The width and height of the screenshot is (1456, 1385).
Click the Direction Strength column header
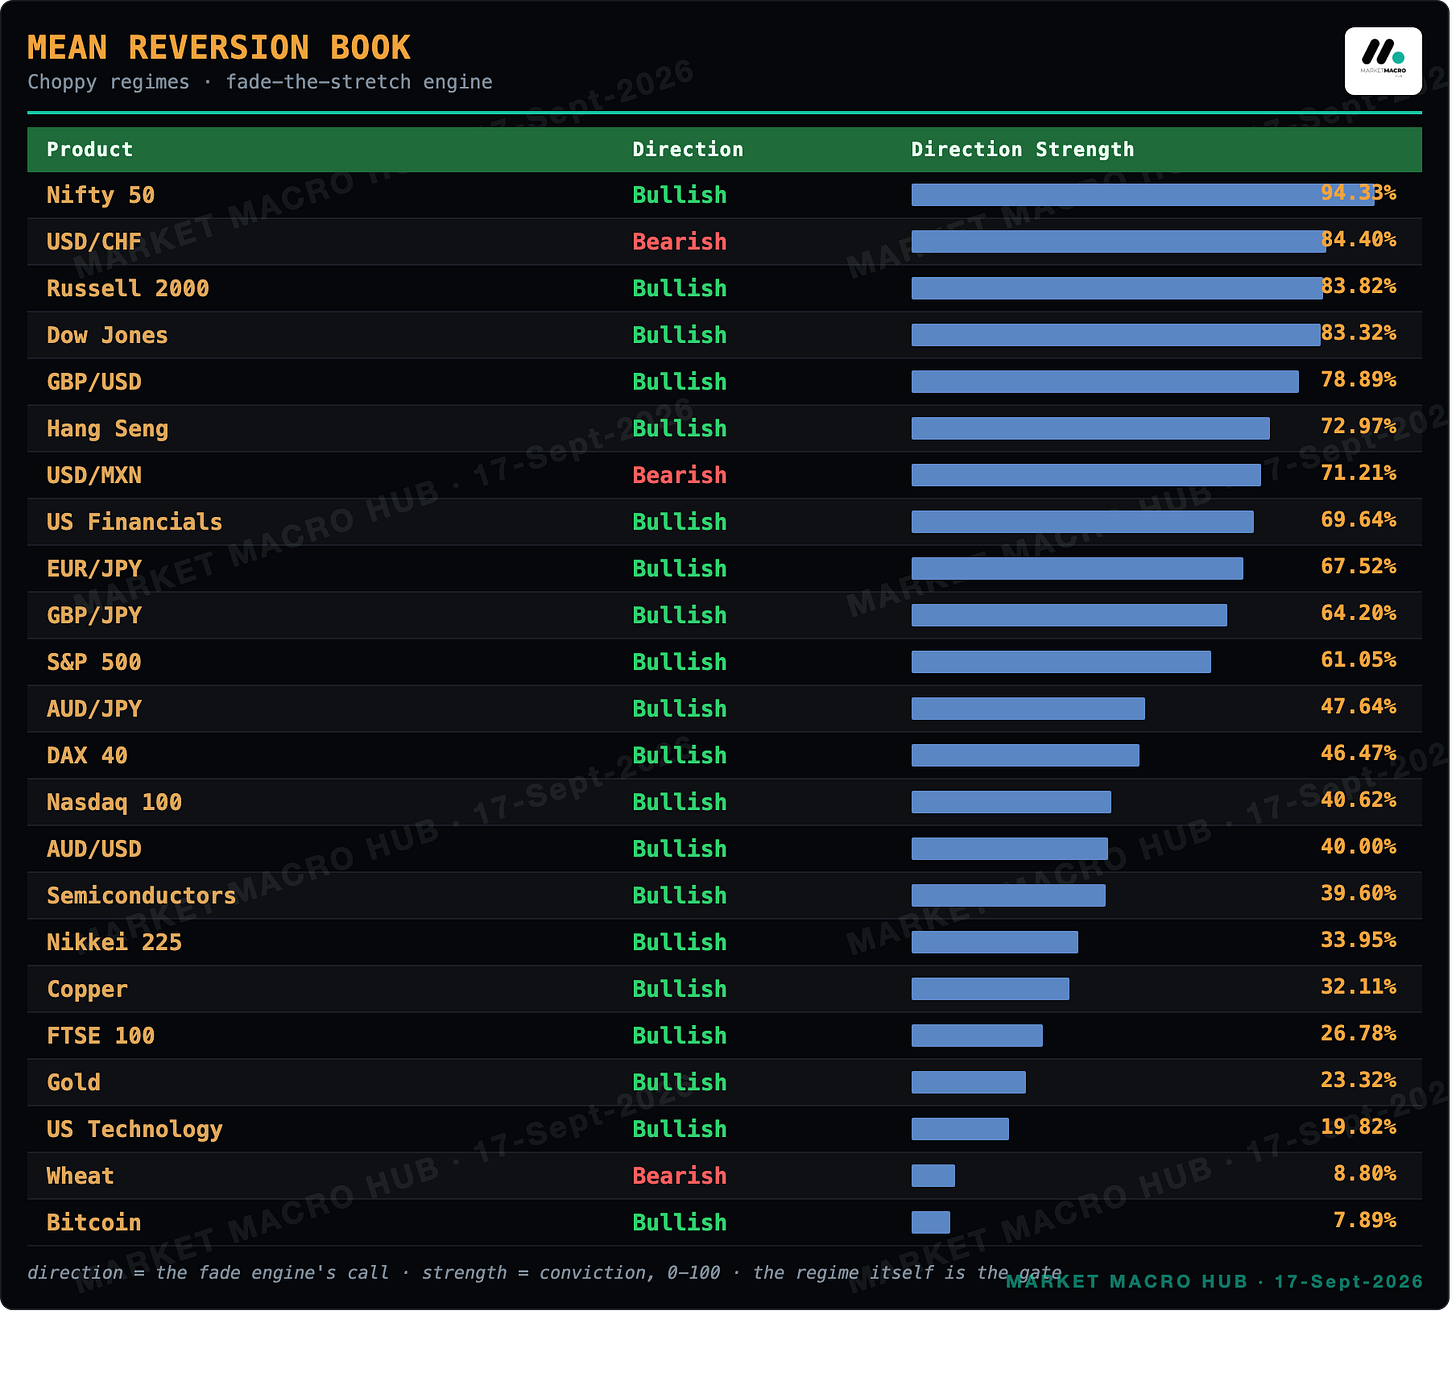coord(1023,150)
